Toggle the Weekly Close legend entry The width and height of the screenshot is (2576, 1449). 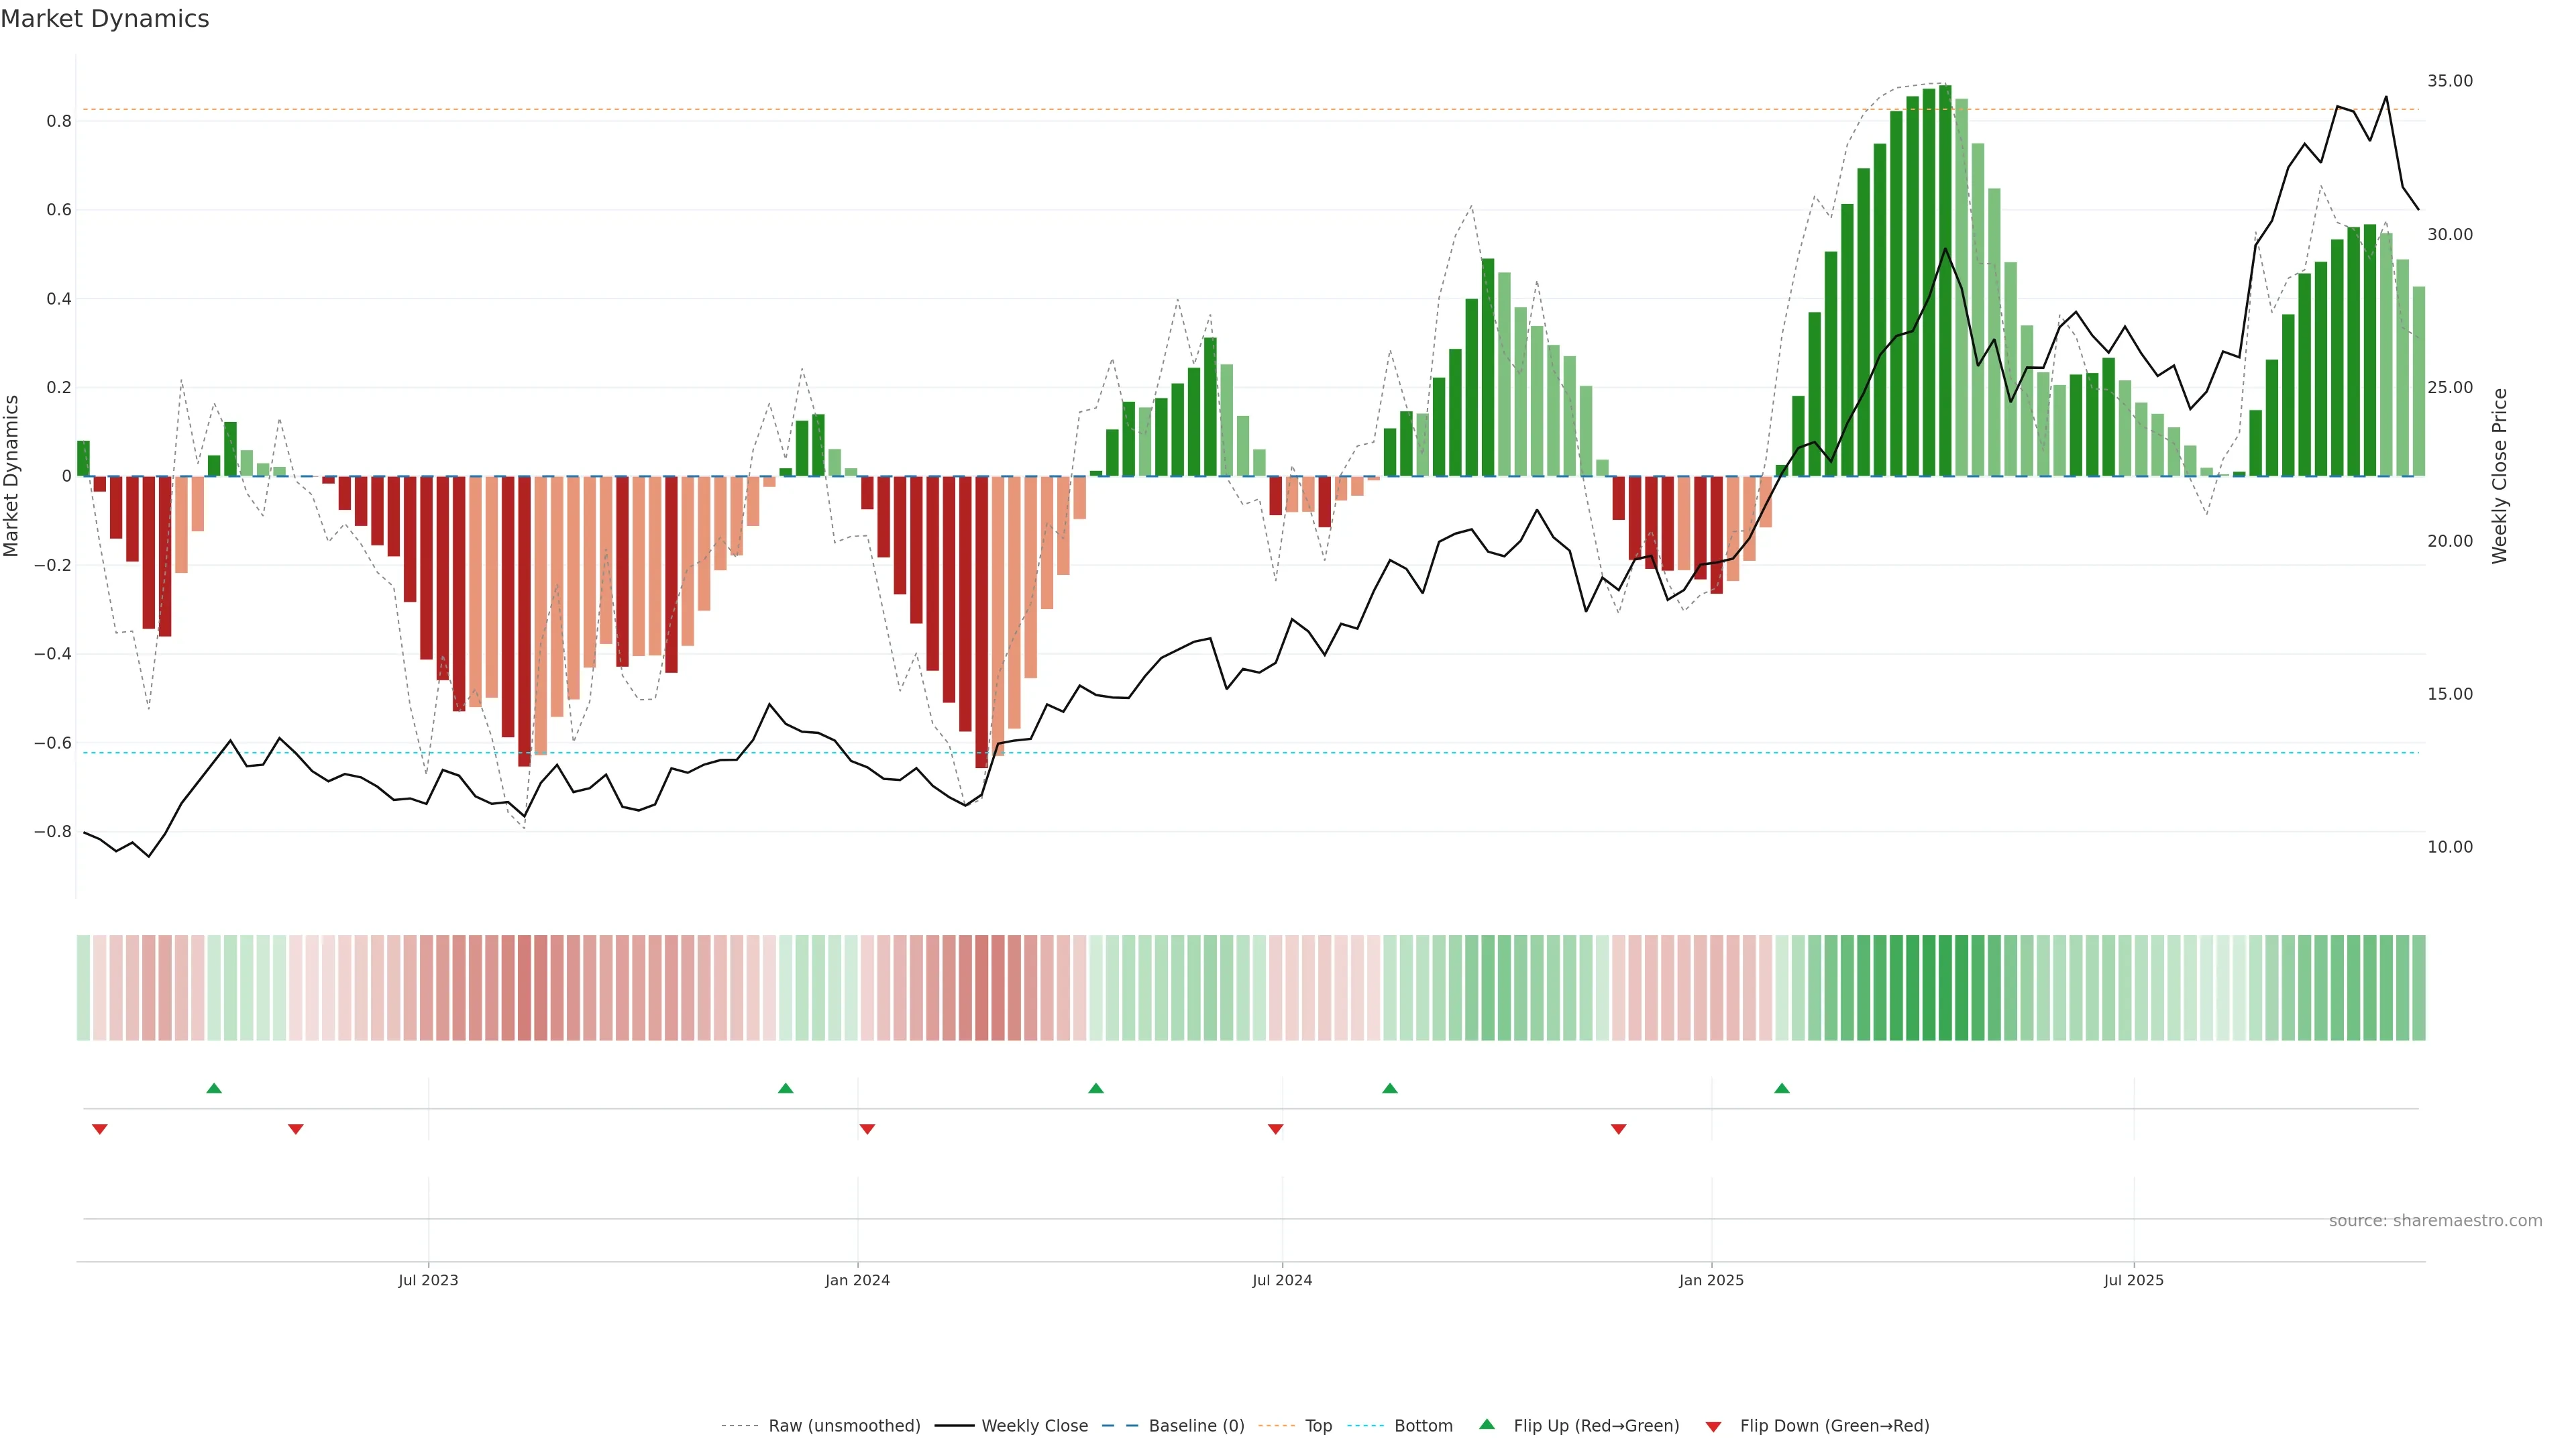click(1034, 1426)
